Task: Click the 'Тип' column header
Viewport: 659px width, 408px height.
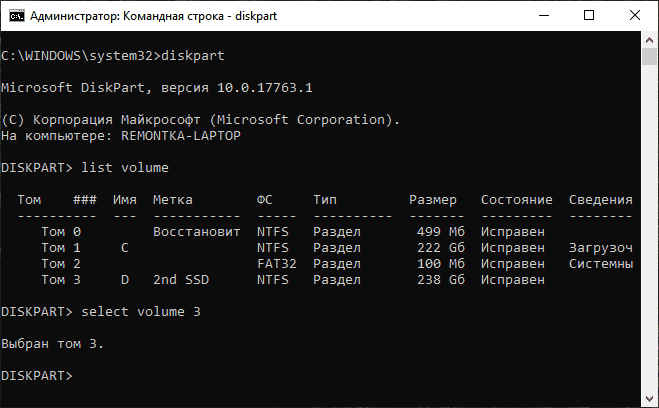Action: tap(325, 200)
